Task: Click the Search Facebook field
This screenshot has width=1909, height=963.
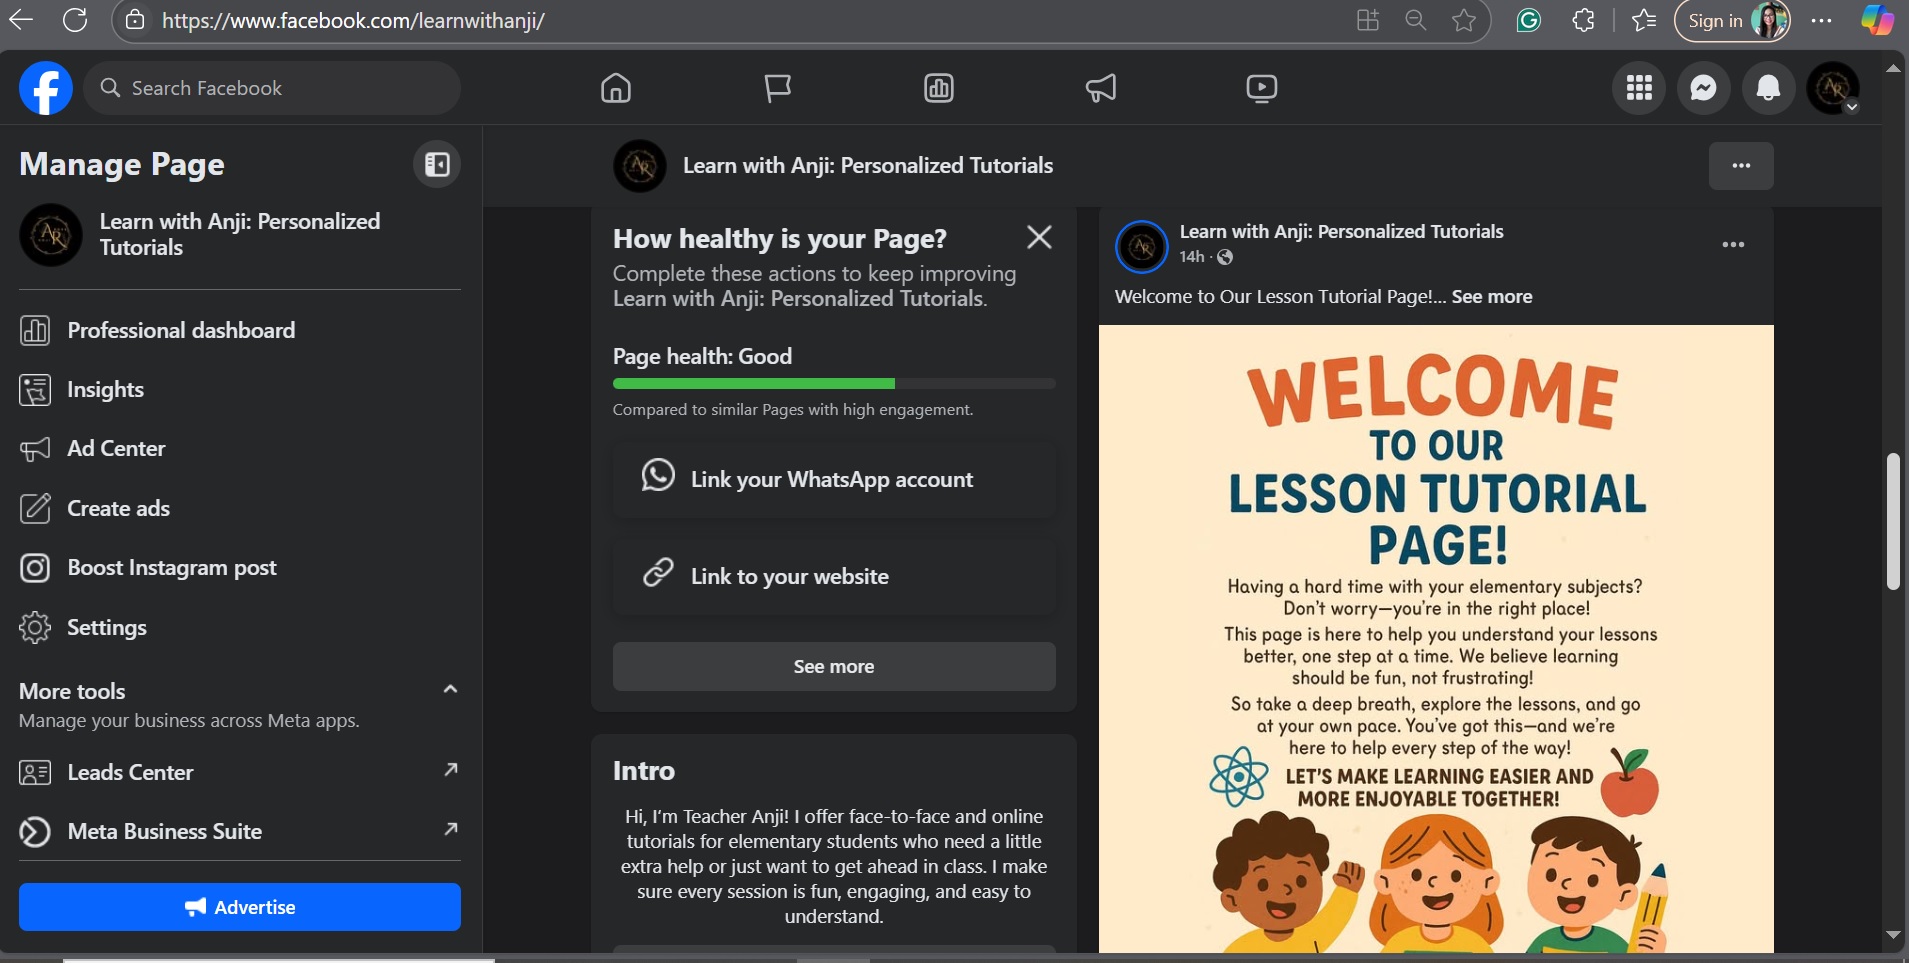Action: click(272, 88)
